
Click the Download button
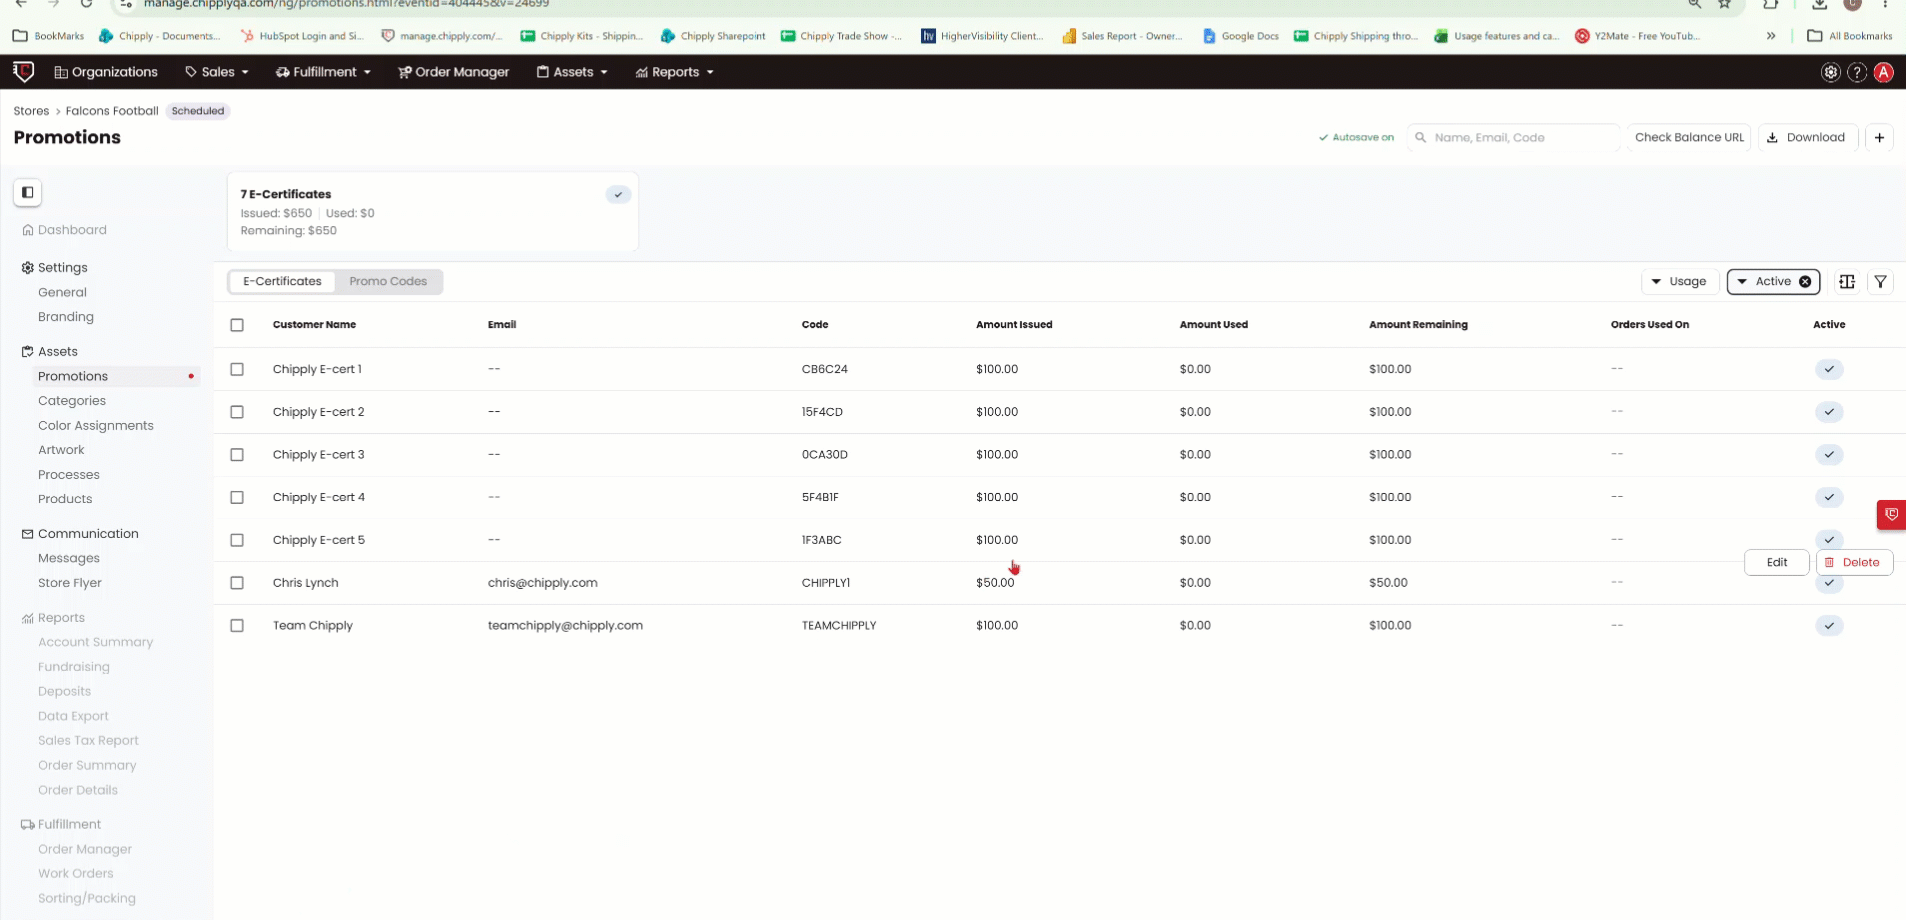pyautogui.click(x=1807, y=138)
